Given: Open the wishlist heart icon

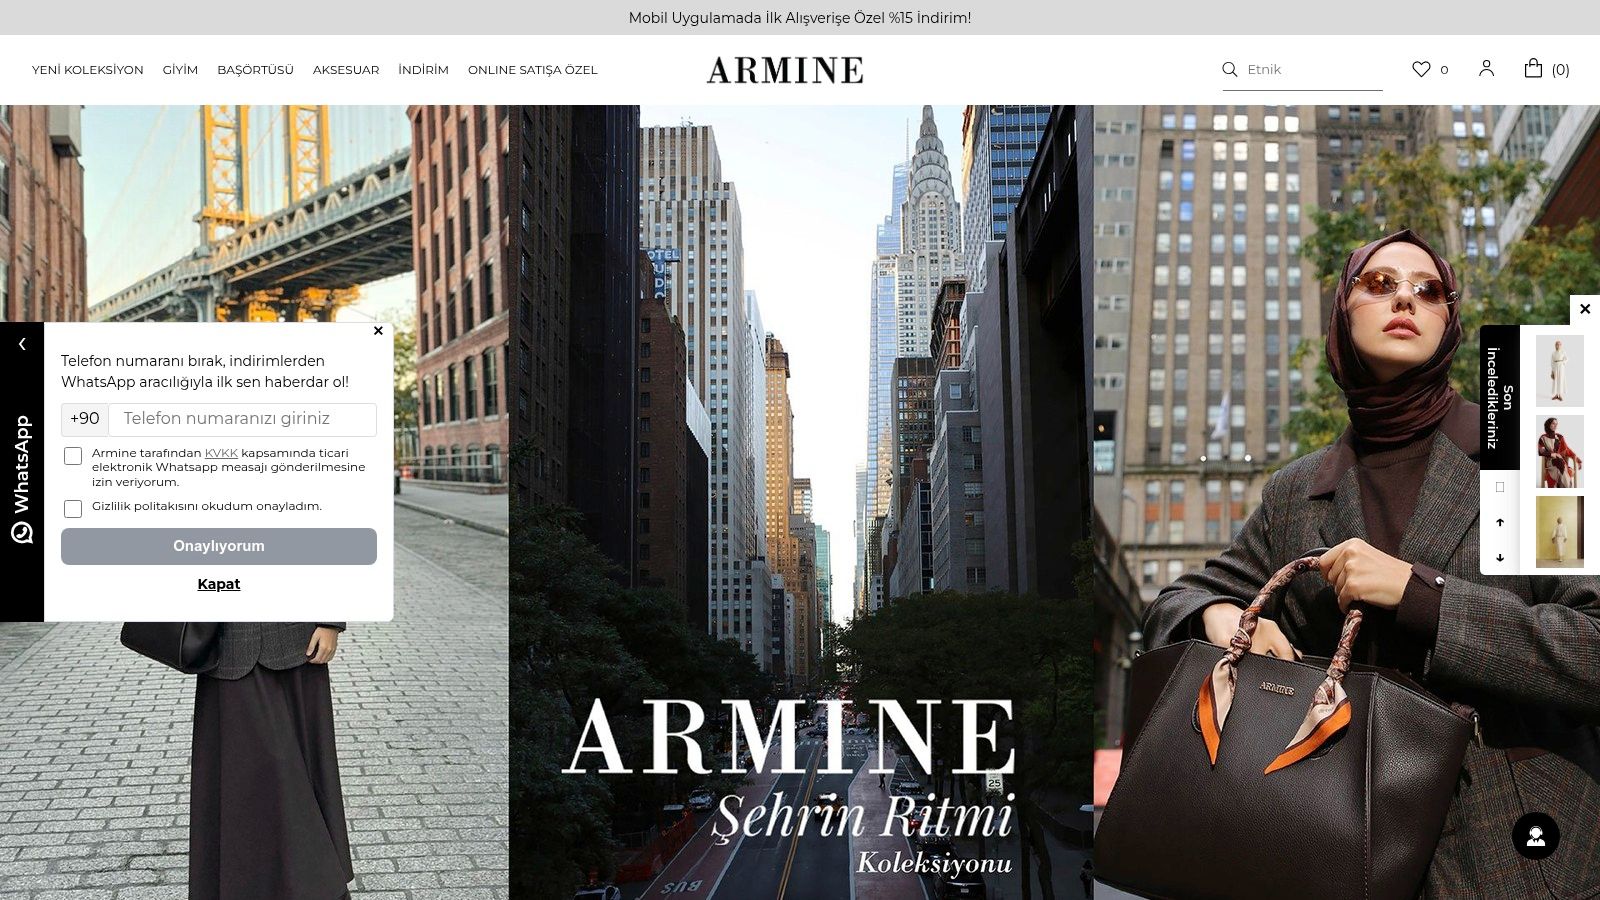Looking at the screenshot, I should [1421, 69].
